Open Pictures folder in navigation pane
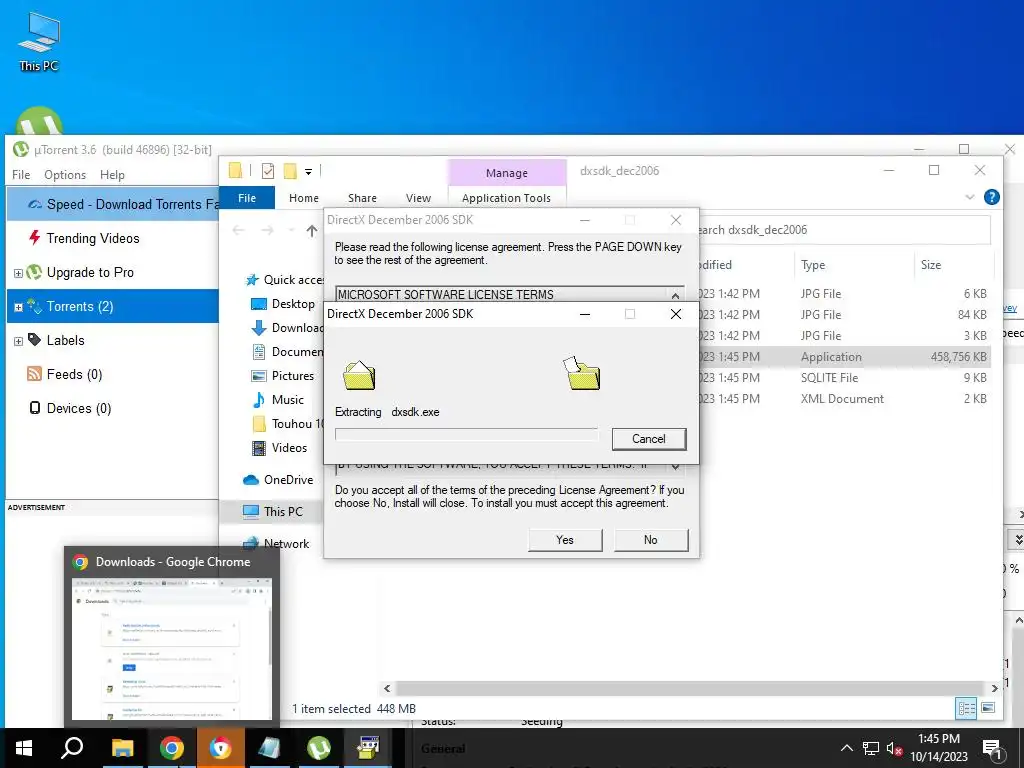This screenshot has width=1024, height=768. 283,376
